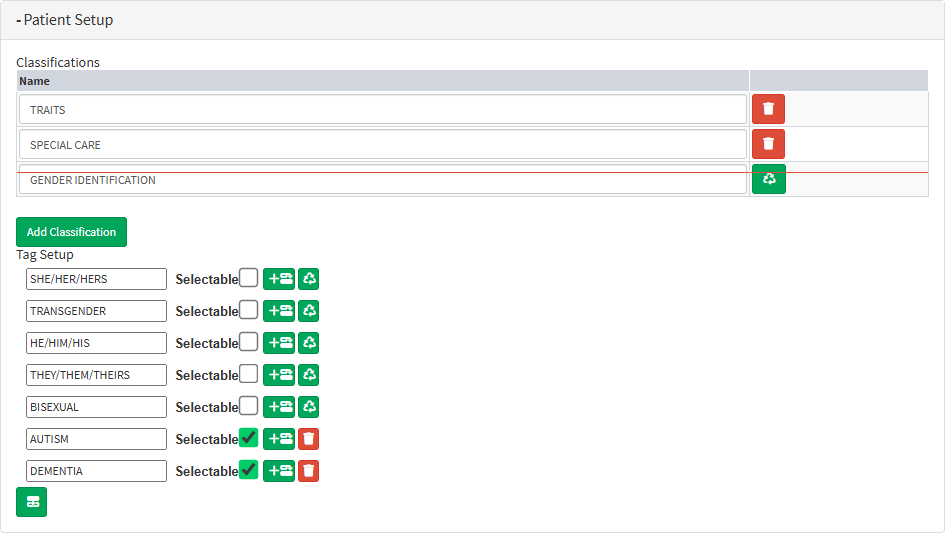The width and height of the screenshot is (945, 533).
Task: Delete the AUTISM tag
Action: 309,439
